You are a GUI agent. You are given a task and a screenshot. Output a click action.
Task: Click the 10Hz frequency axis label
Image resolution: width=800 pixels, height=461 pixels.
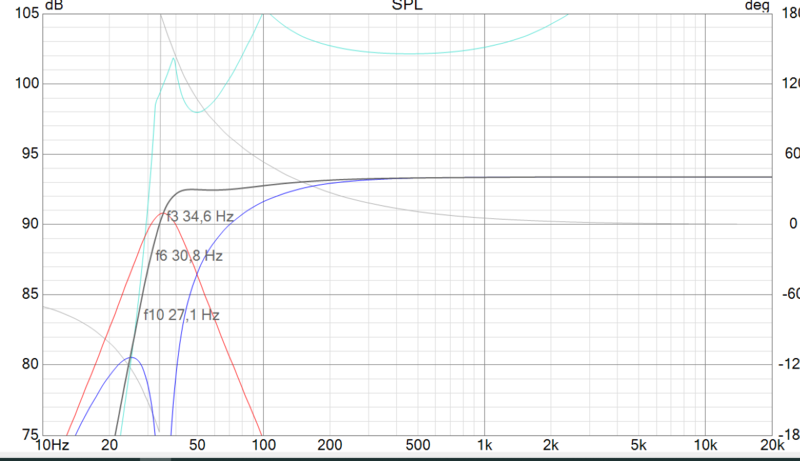coord(52,445)
